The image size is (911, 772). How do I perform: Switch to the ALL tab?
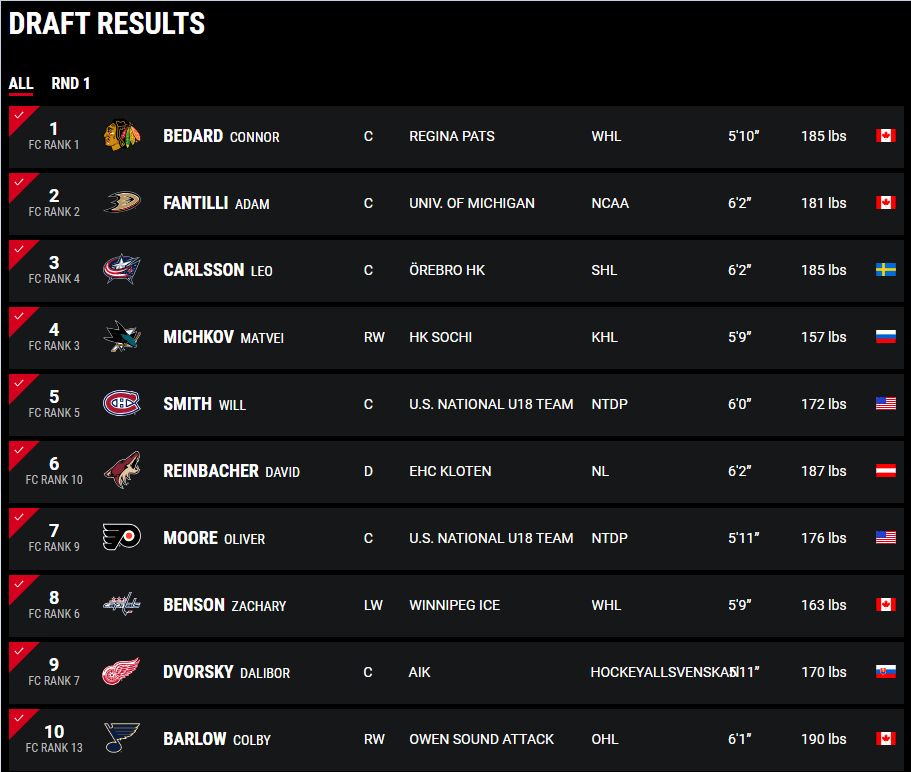pyautogui.click(x=21, y=84)
